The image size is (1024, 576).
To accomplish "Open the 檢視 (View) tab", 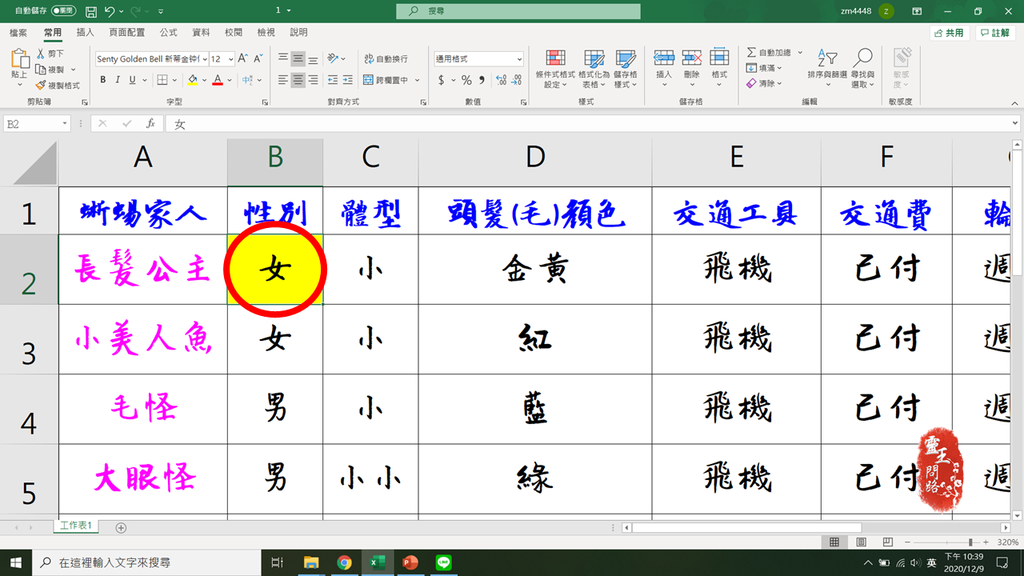I will pyautogui.click(x=266, y=32).
